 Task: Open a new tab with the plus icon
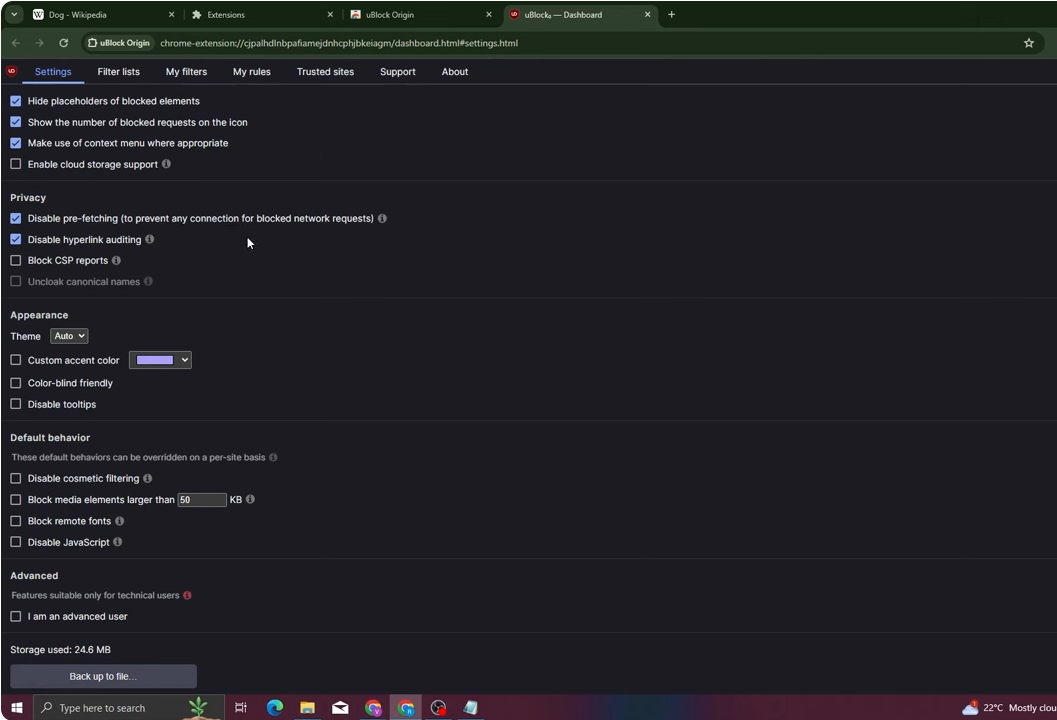pos(671,14)
